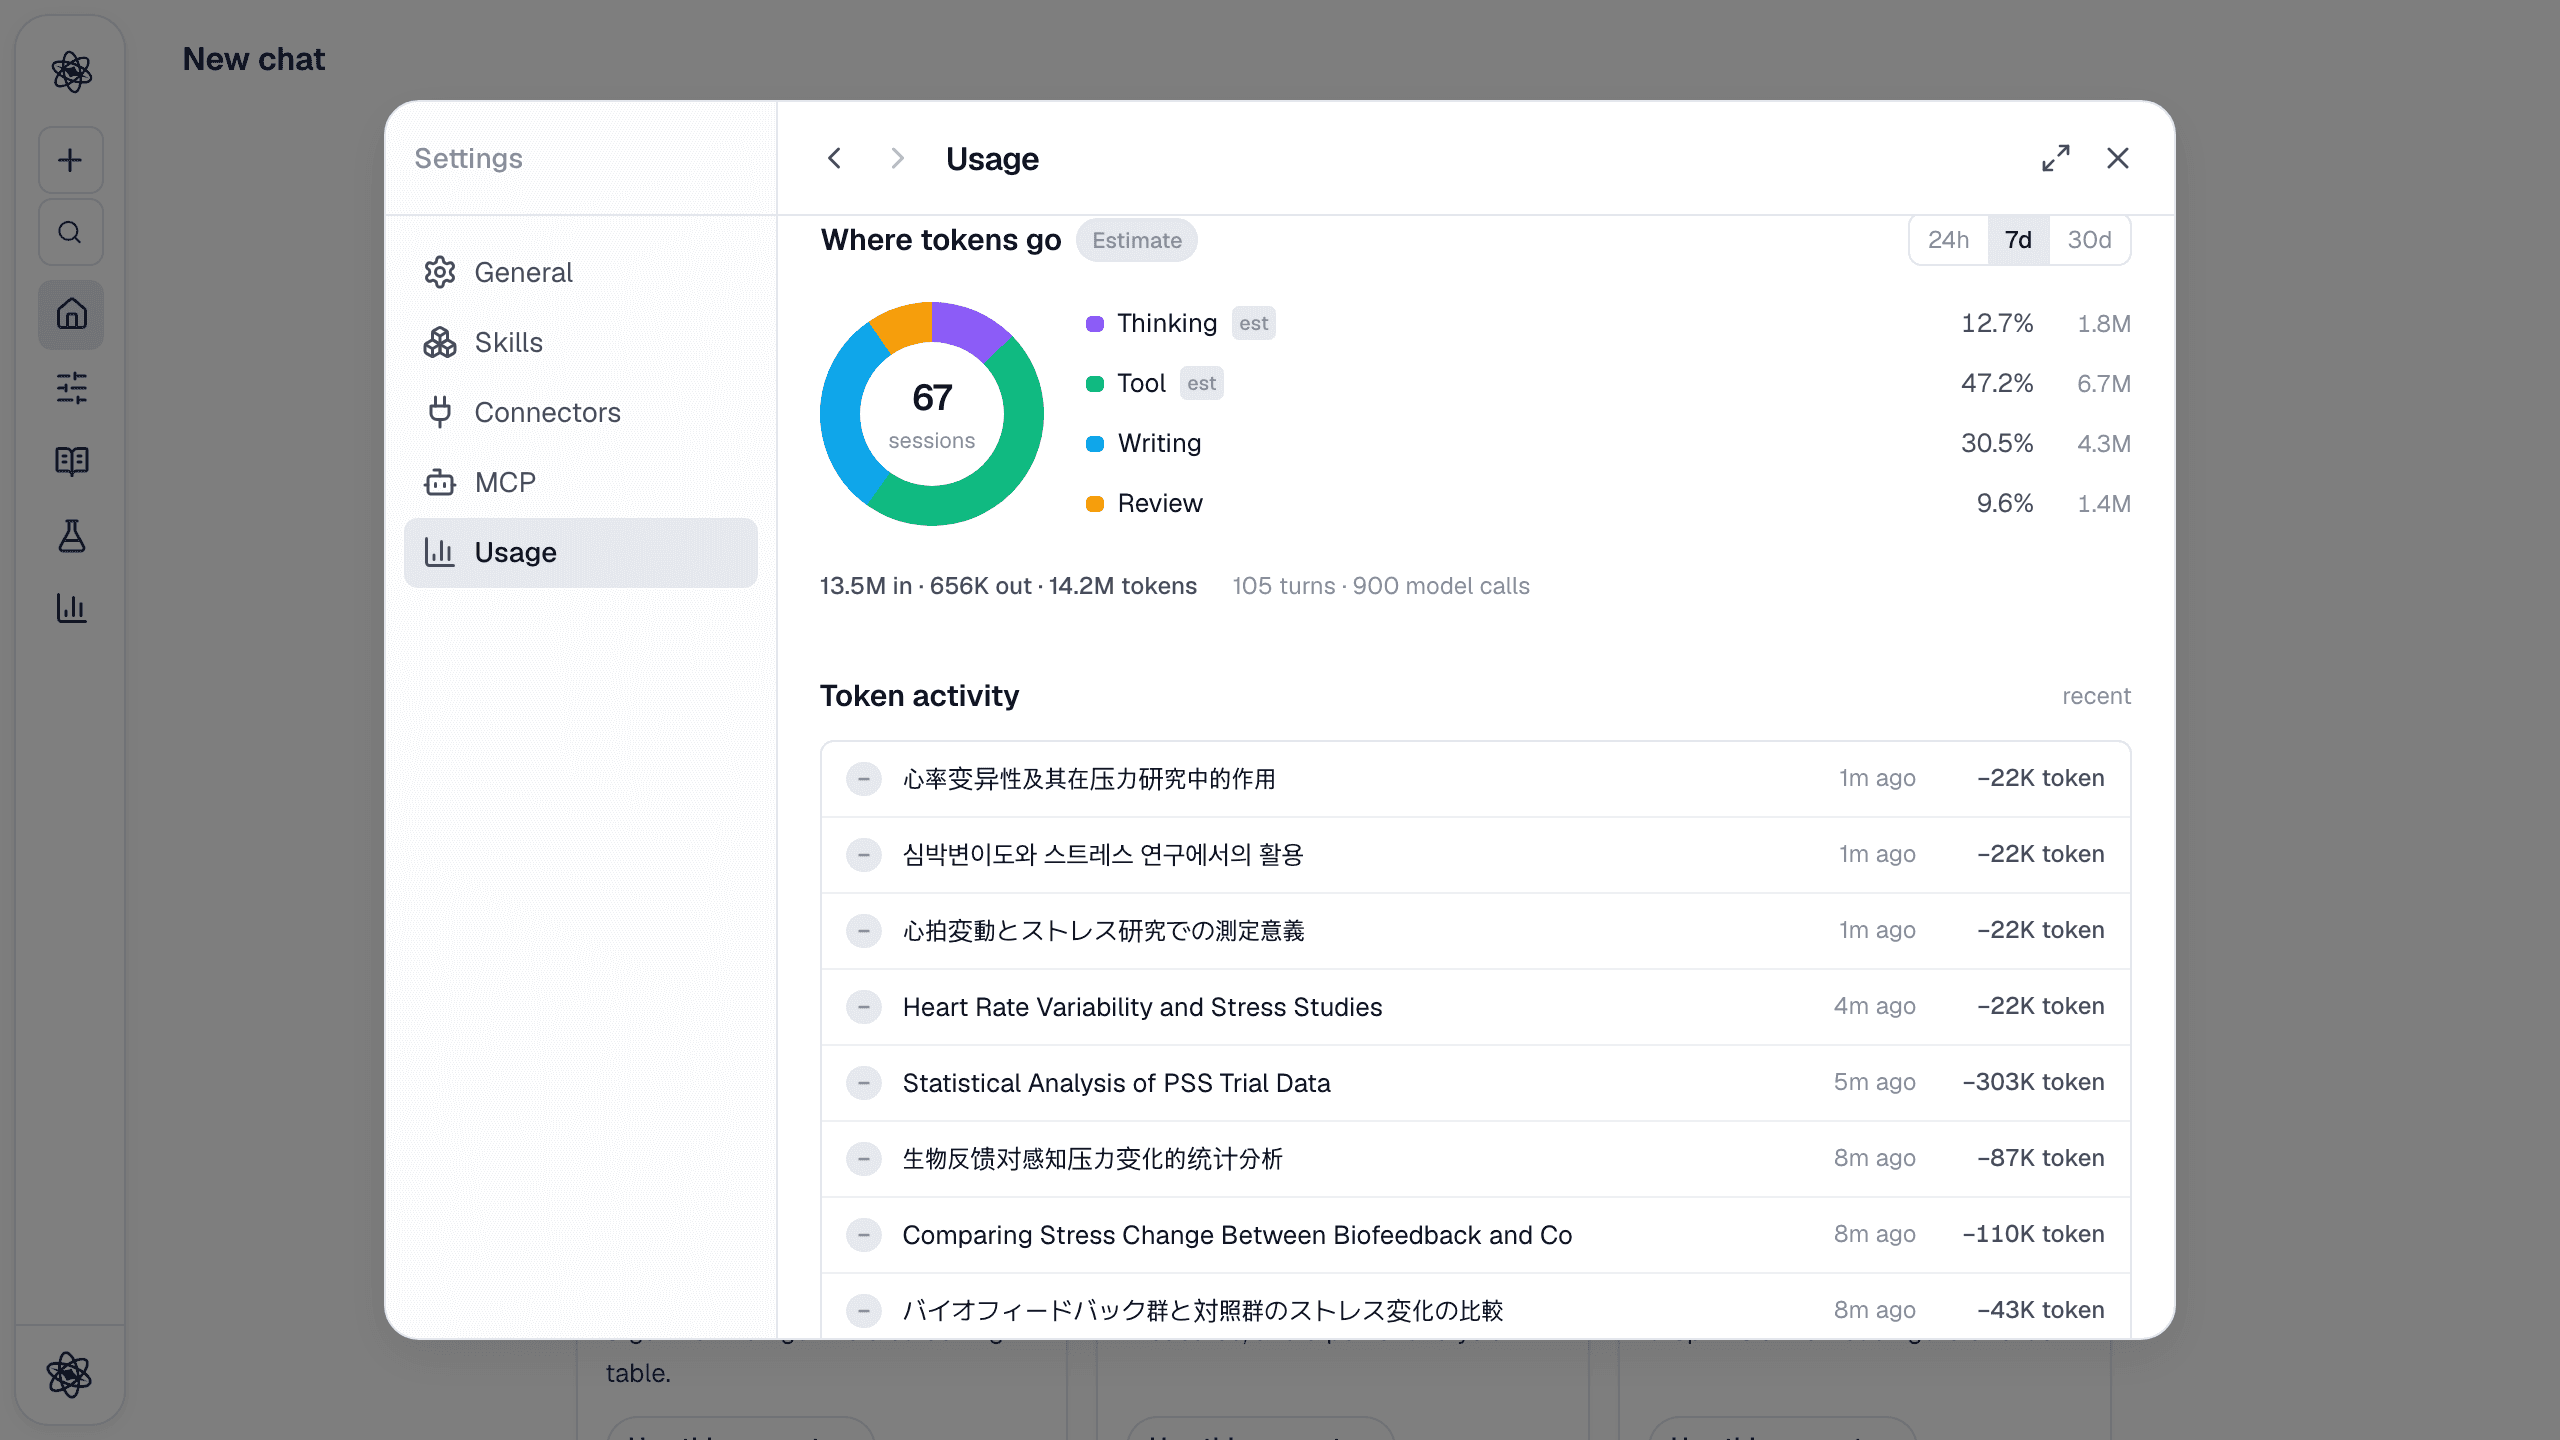Open Comparing Stress Change Between Biofeedback title
This screenshot has width=2560, height=1440.
[1237, 1235]
